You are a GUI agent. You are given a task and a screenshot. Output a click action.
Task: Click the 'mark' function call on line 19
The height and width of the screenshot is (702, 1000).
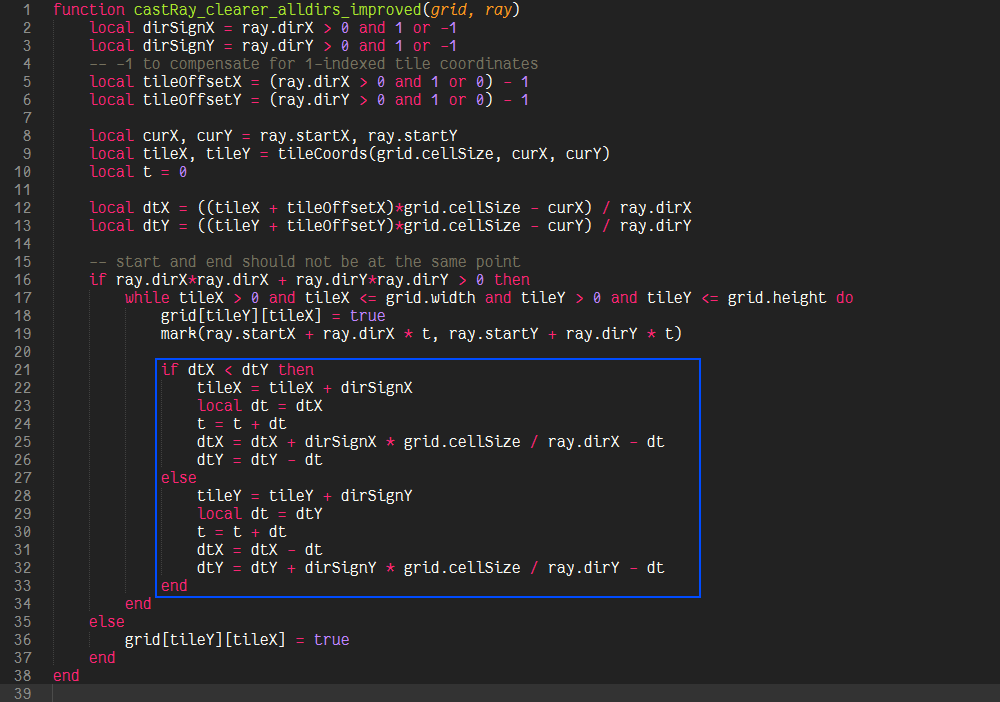click(178, 334)
